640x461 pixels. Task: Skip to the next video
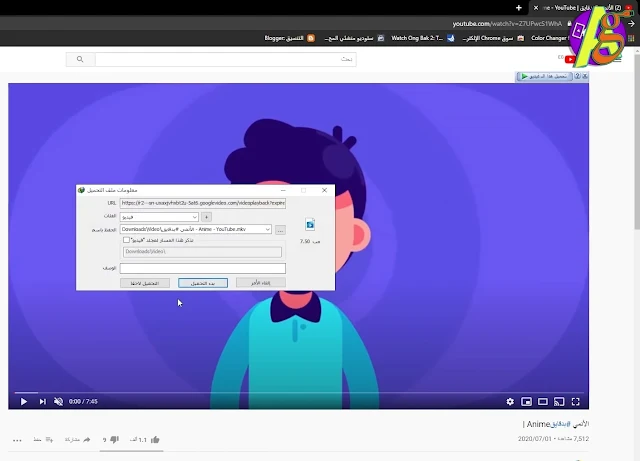pyautogui.click(x=42, y=402)
